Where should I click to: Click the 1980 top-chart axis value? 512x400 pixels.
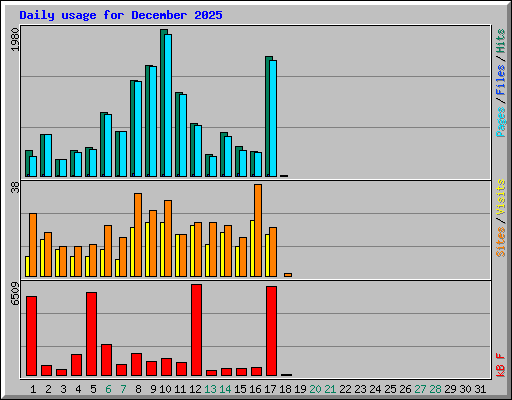click(15, 39)
